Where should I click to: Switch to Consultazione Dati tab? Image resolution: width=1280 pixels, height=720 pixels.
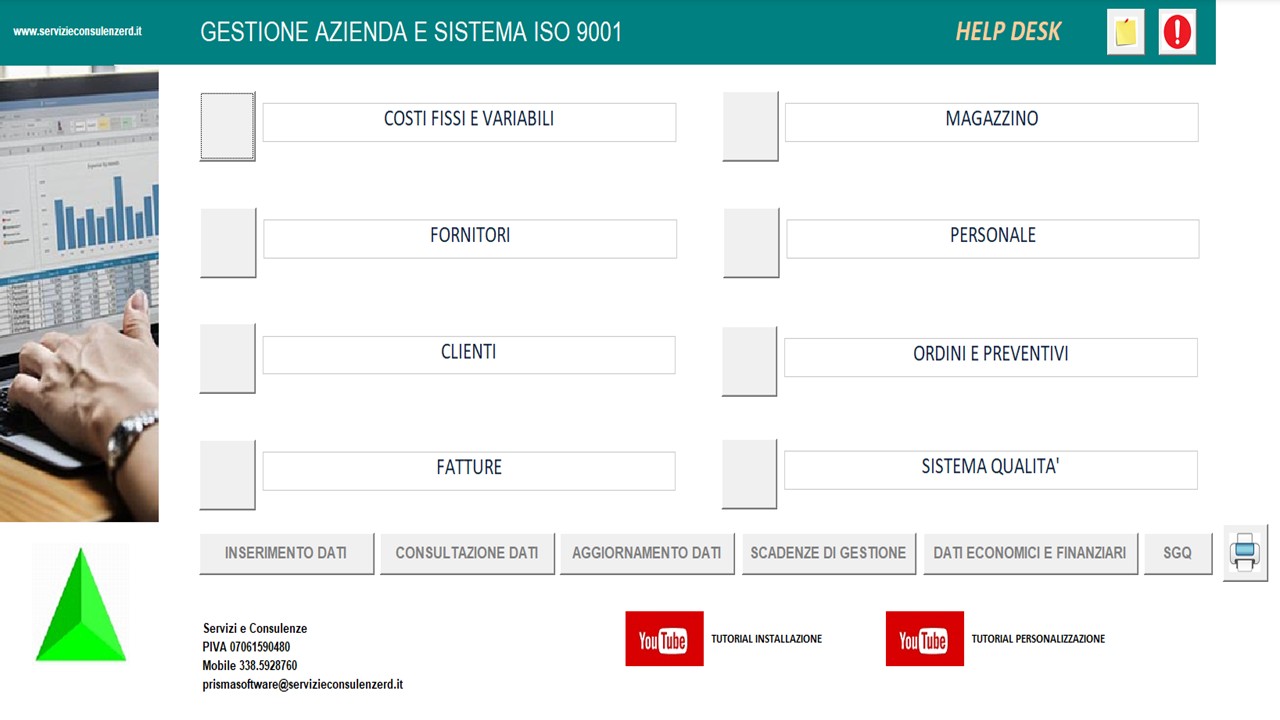pos(467,553)
